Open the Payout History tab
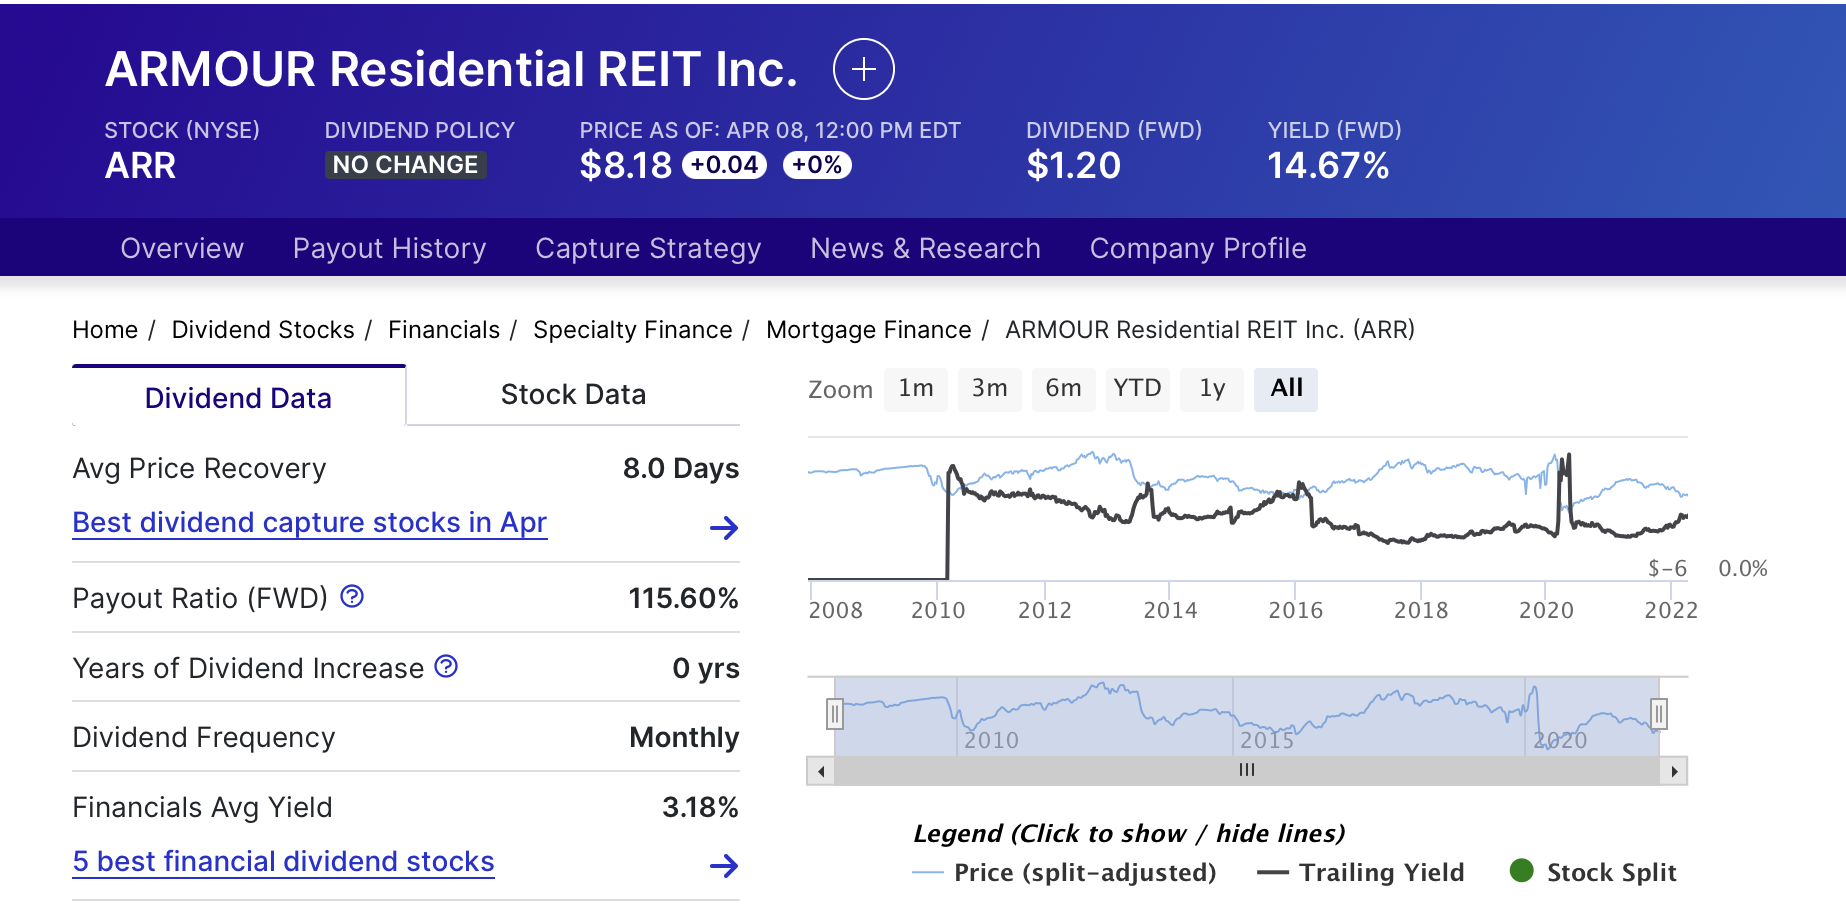This screenshot has width=1846, height=924. [x=389, y=248]
